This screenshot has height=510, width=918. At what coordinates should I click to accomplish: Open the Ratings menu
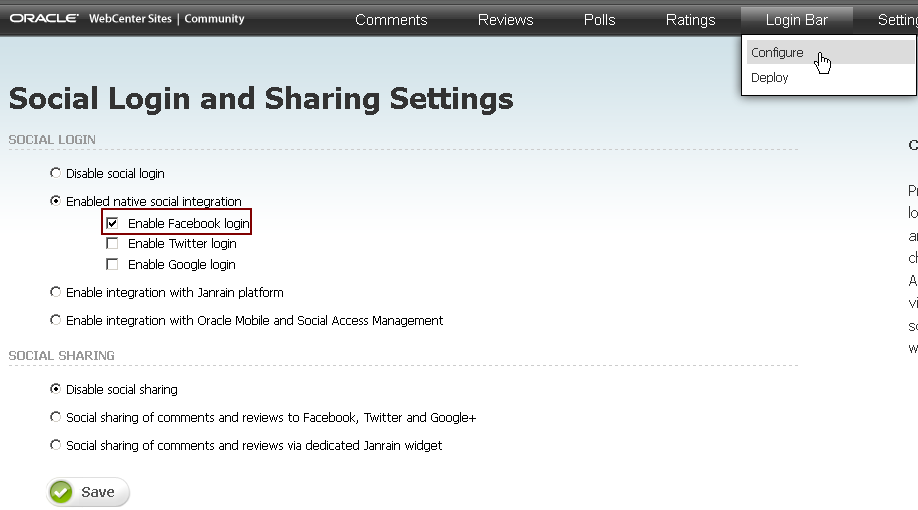click(x=690, y=20)
